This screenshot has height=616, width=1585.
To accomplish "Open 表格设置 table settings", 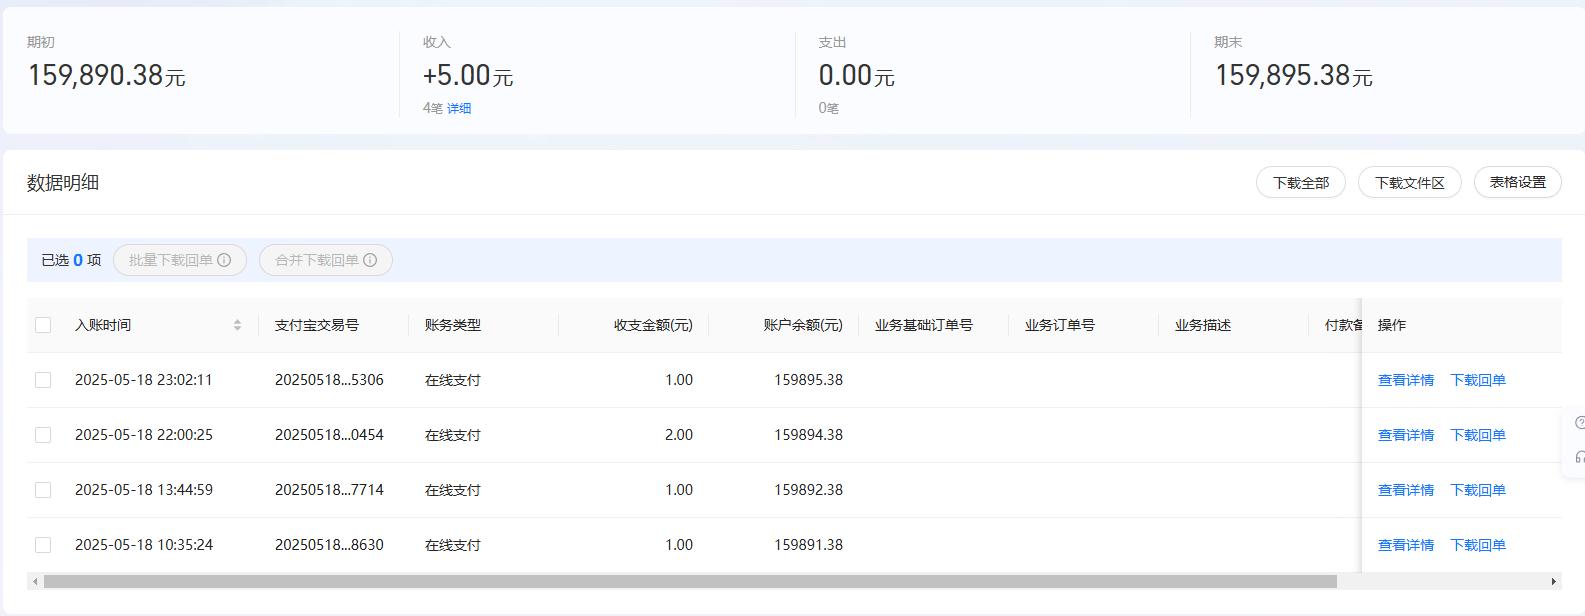I will click(1517, 182).
